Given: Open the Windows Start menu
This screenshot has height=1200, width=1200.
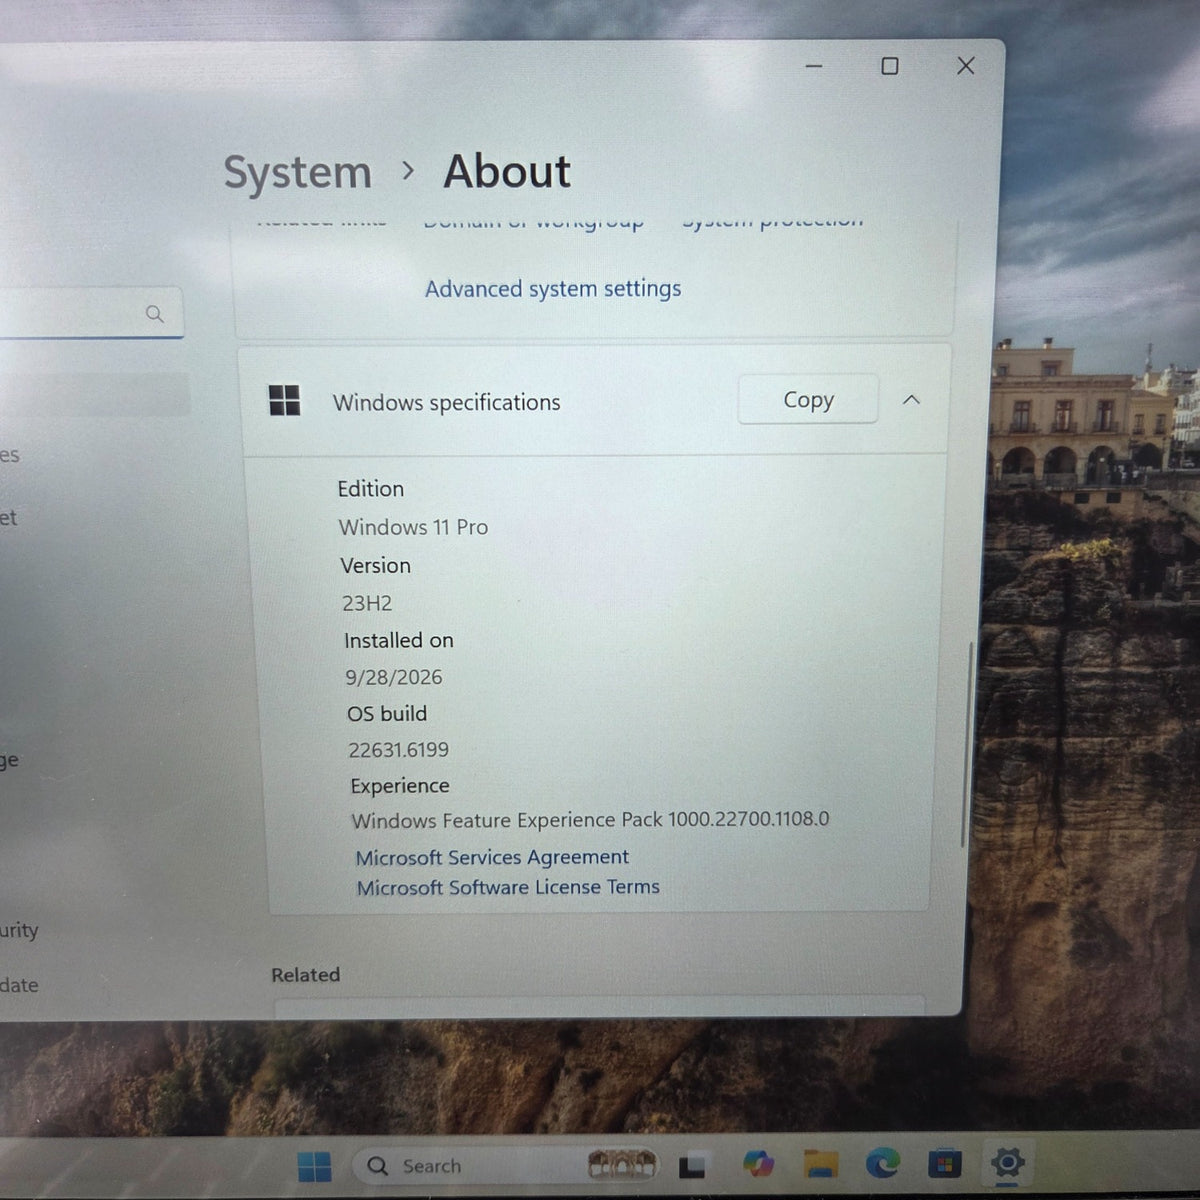Looking at the screenshot, I should [x=314, y=1166].
